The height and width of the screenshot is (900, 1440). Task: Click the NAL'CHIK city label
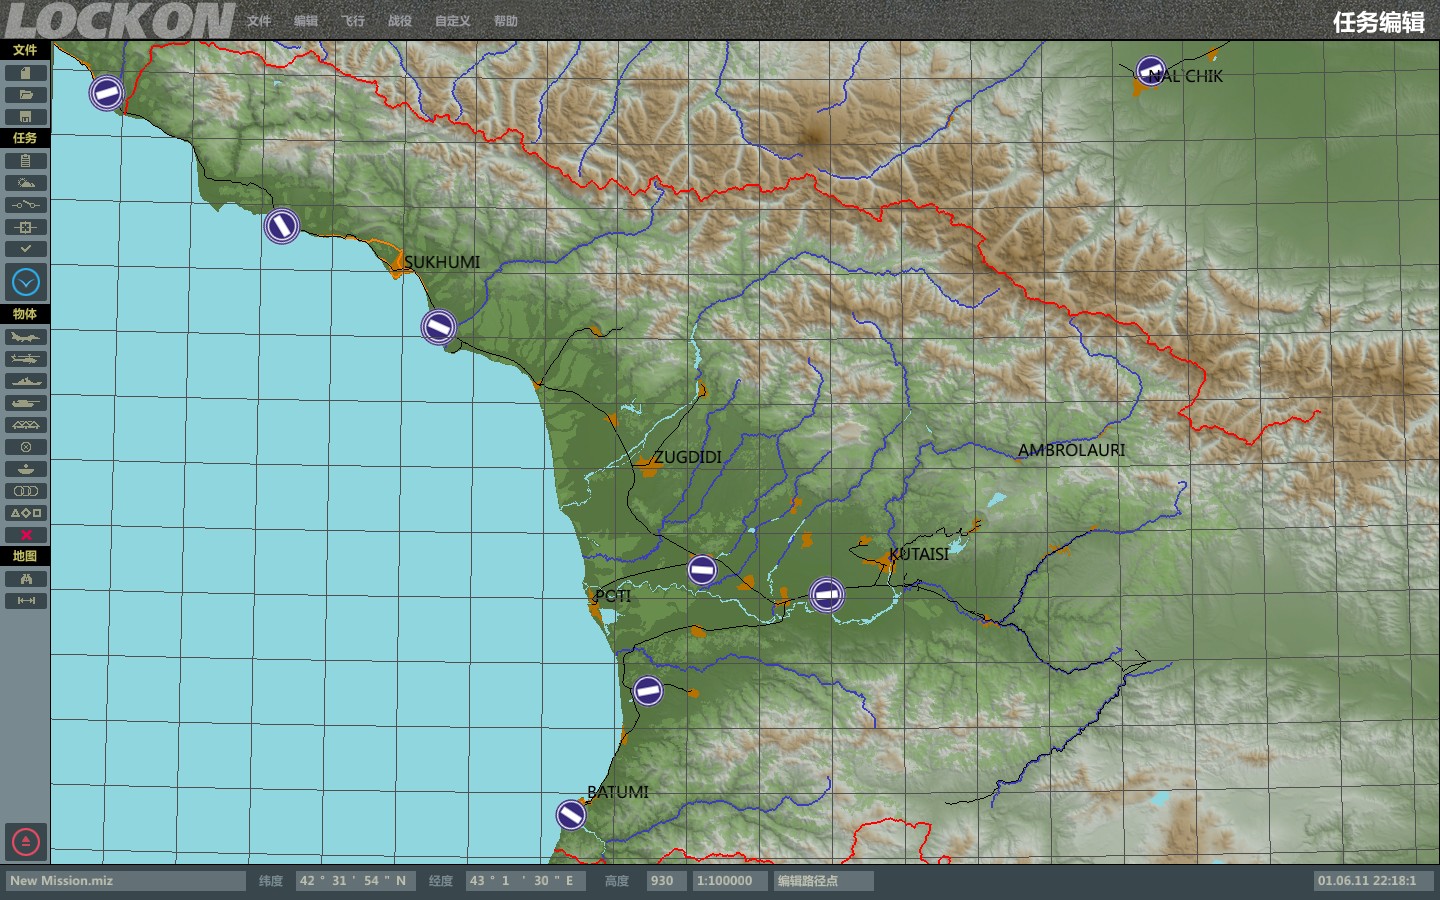click(1186, 76)
